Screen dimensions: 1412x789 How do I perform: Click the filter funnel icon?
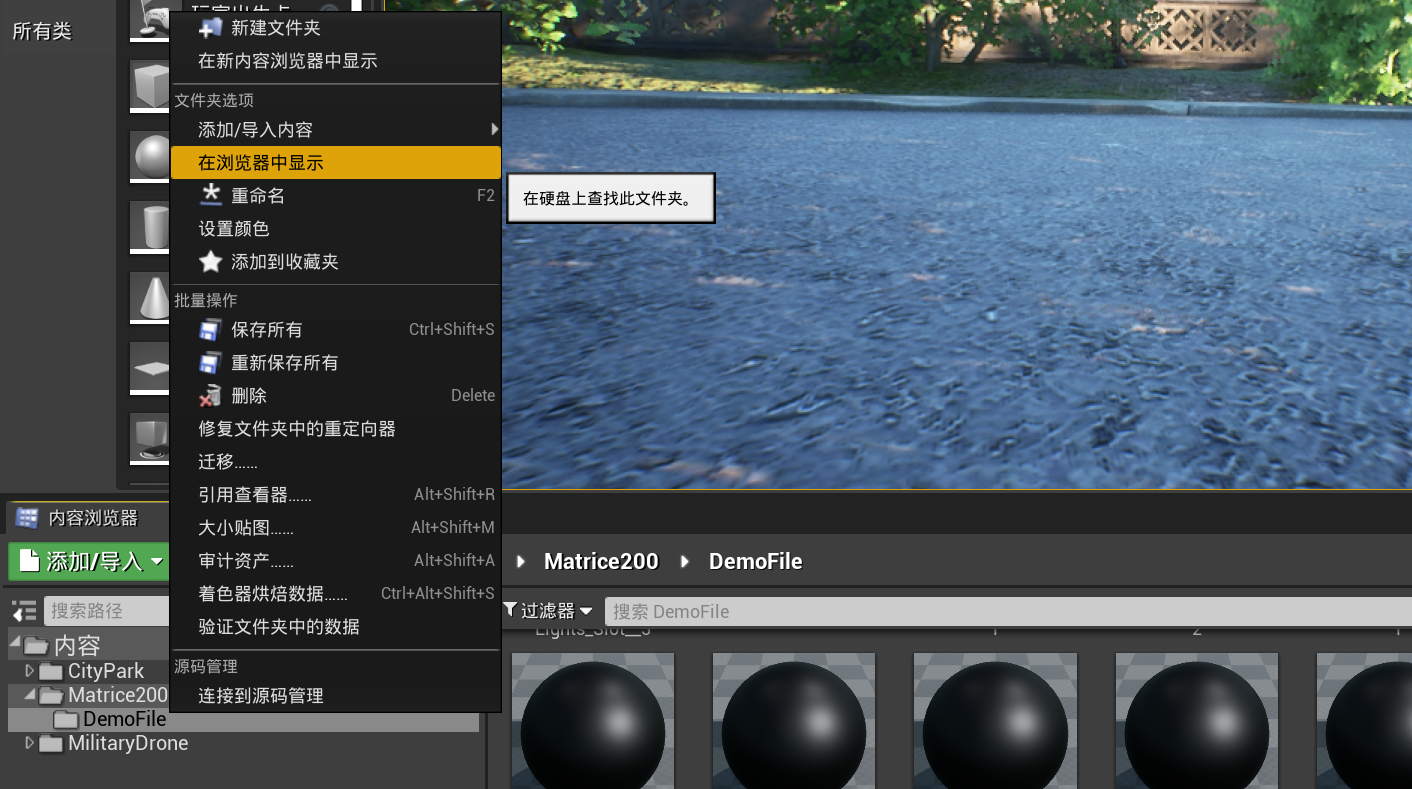pyautogui.click(x=509, y=610)
